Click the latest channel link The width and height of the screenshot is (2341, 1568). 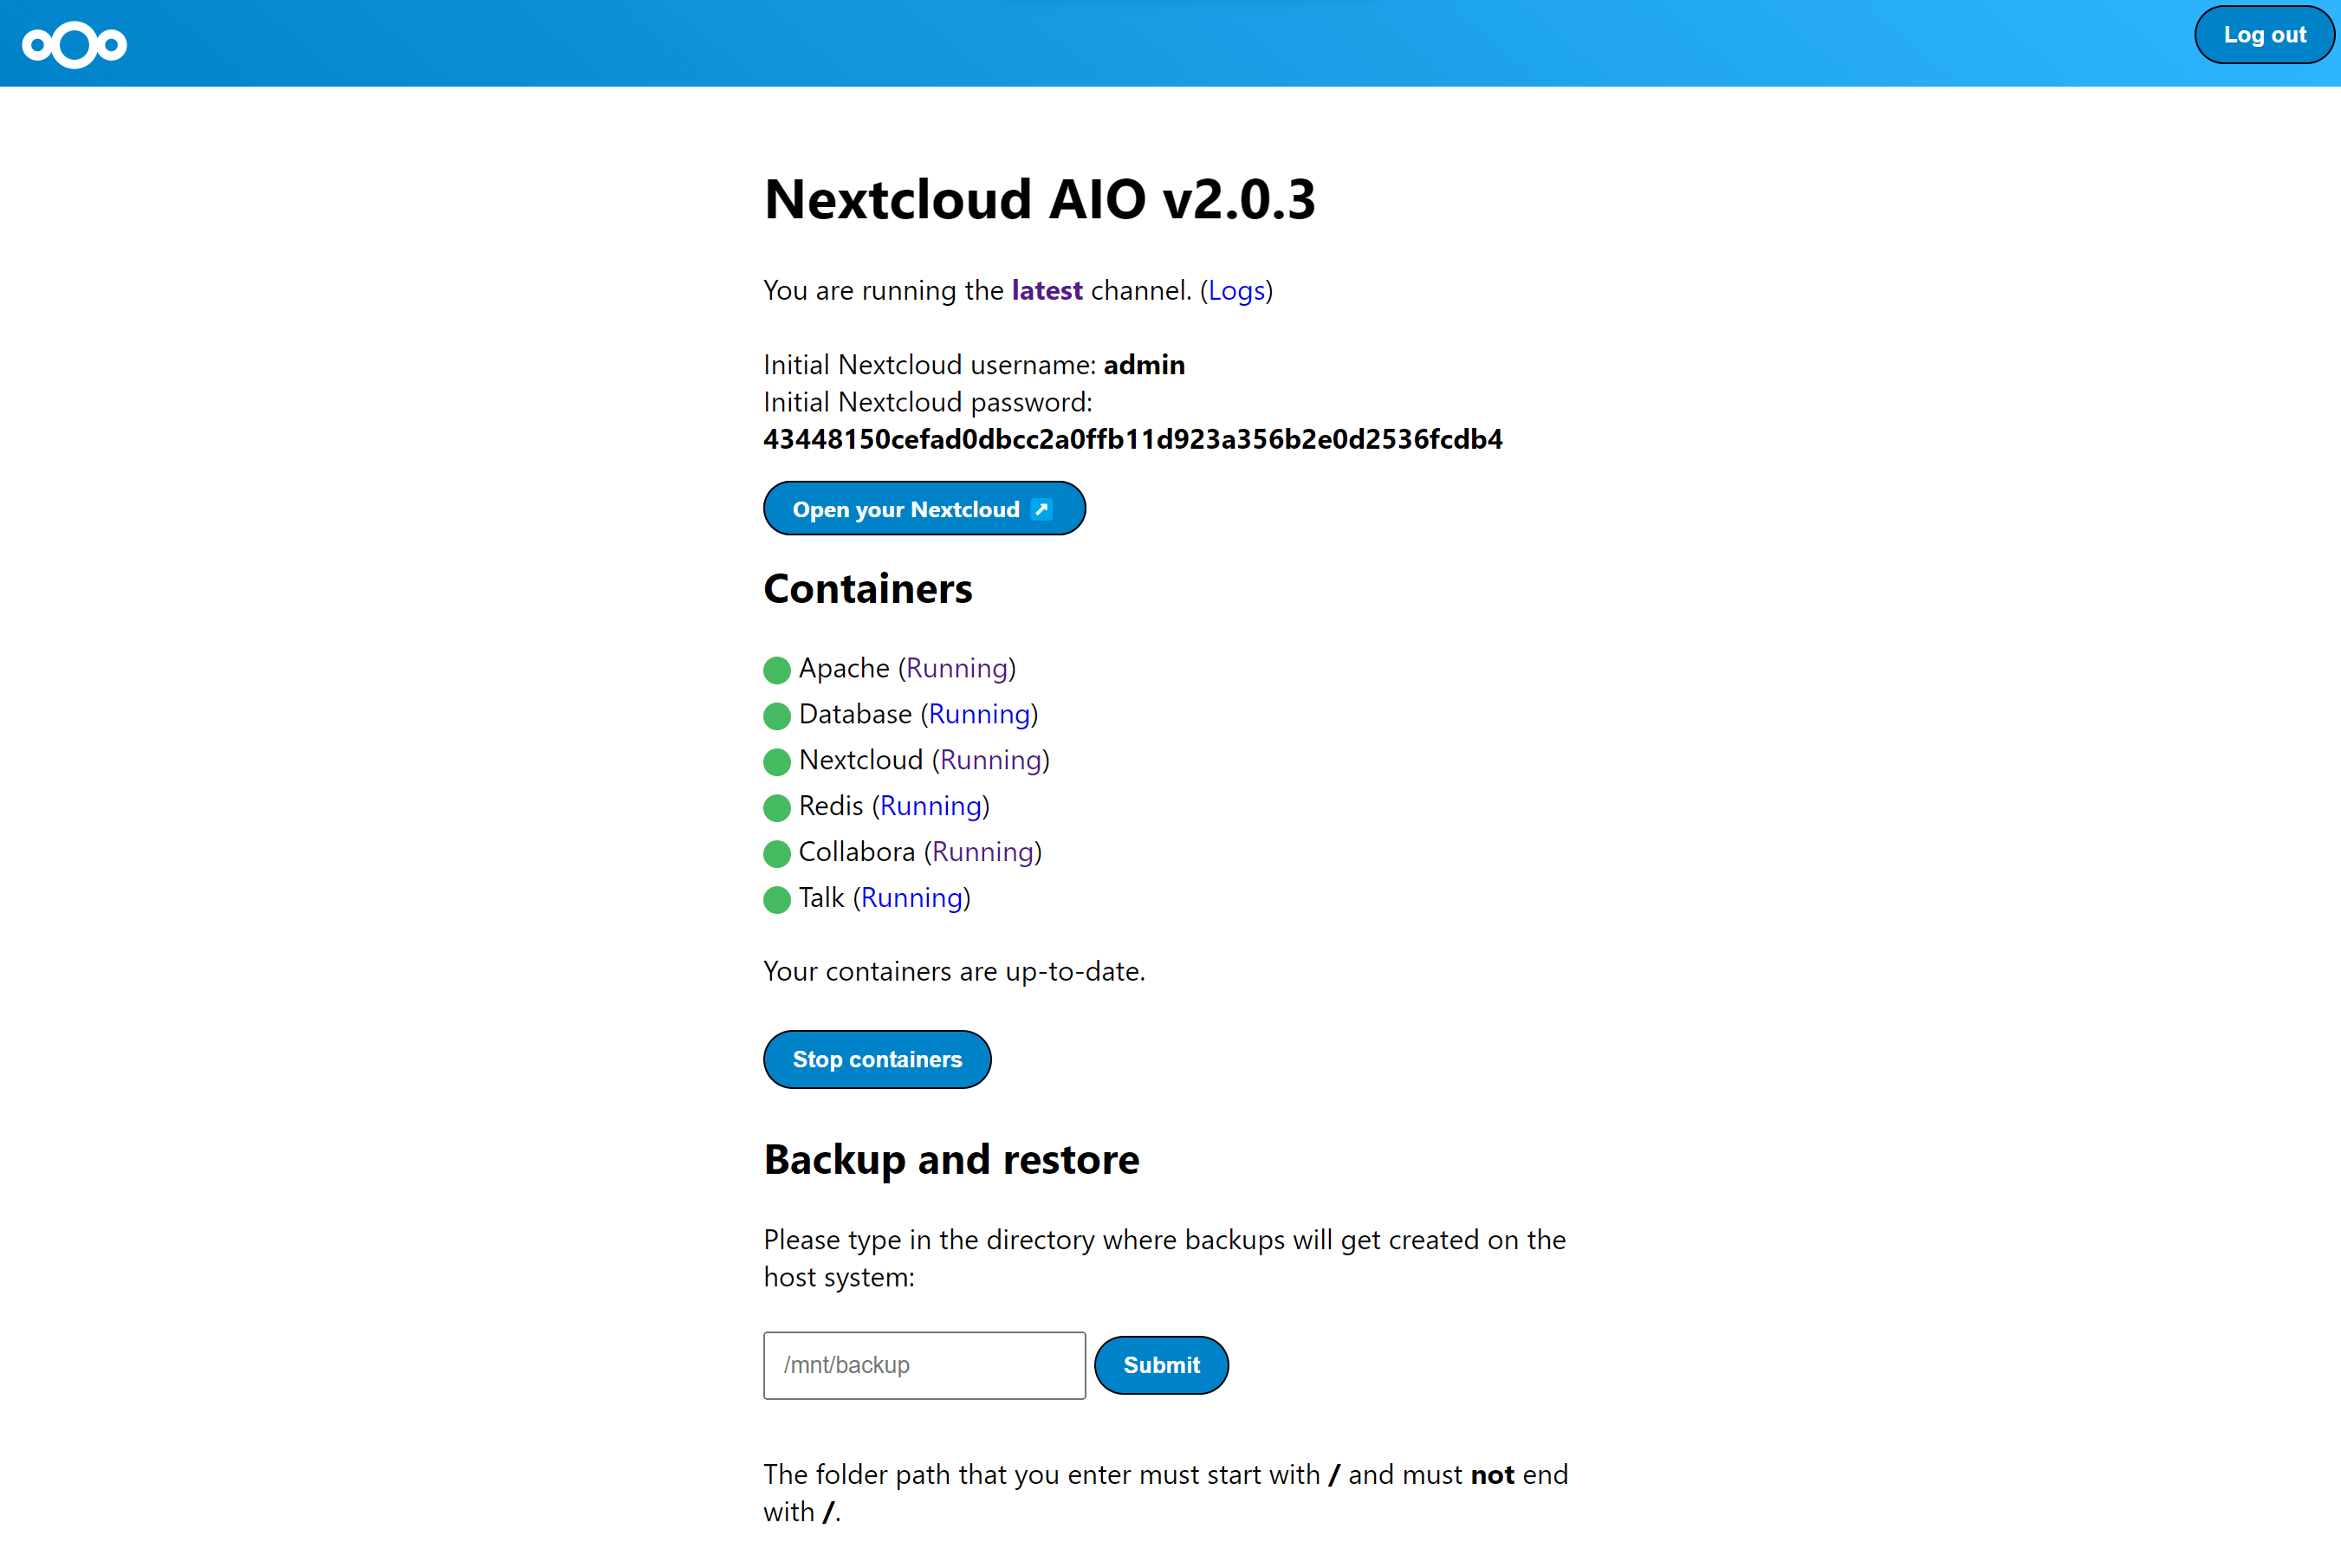tap(1047, 288)
